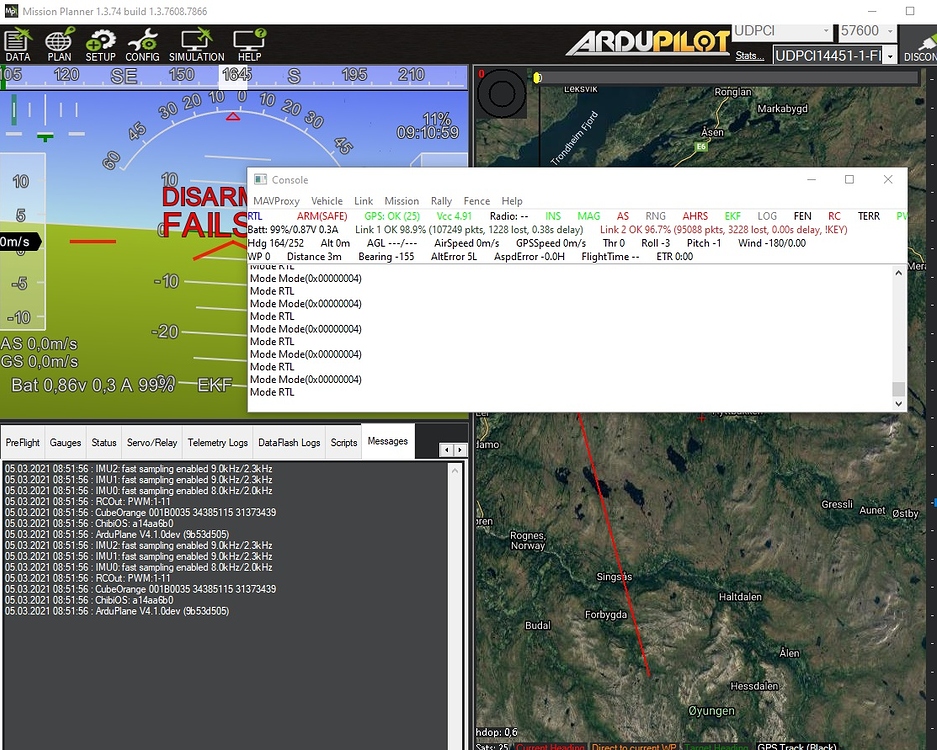
Task: Click the DISCONNECT plug icon
Action: (923, 45)
